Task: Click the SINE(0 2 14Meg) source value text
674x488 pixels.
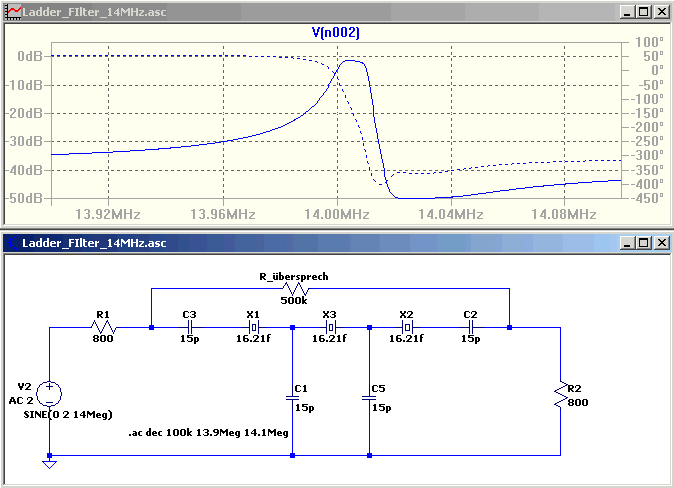Action: pyautogui.click(x=68, y=414)
